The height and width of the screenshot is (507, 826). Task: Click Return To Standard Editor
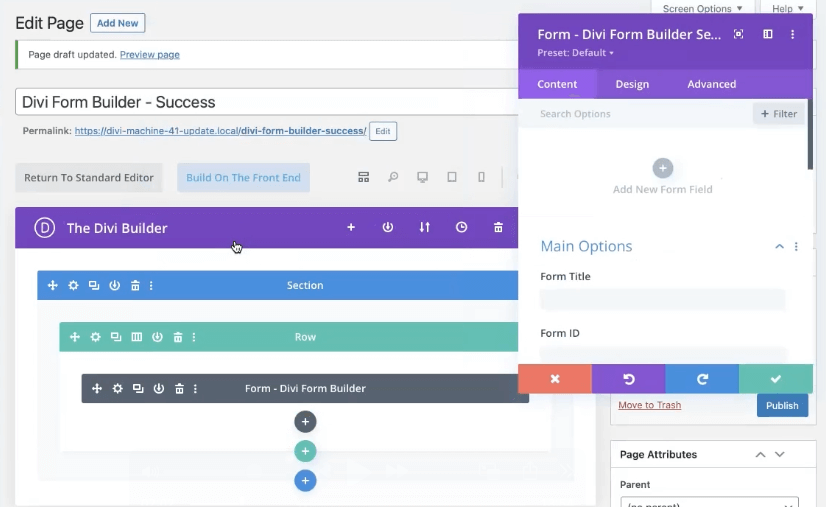click(89, 178)
